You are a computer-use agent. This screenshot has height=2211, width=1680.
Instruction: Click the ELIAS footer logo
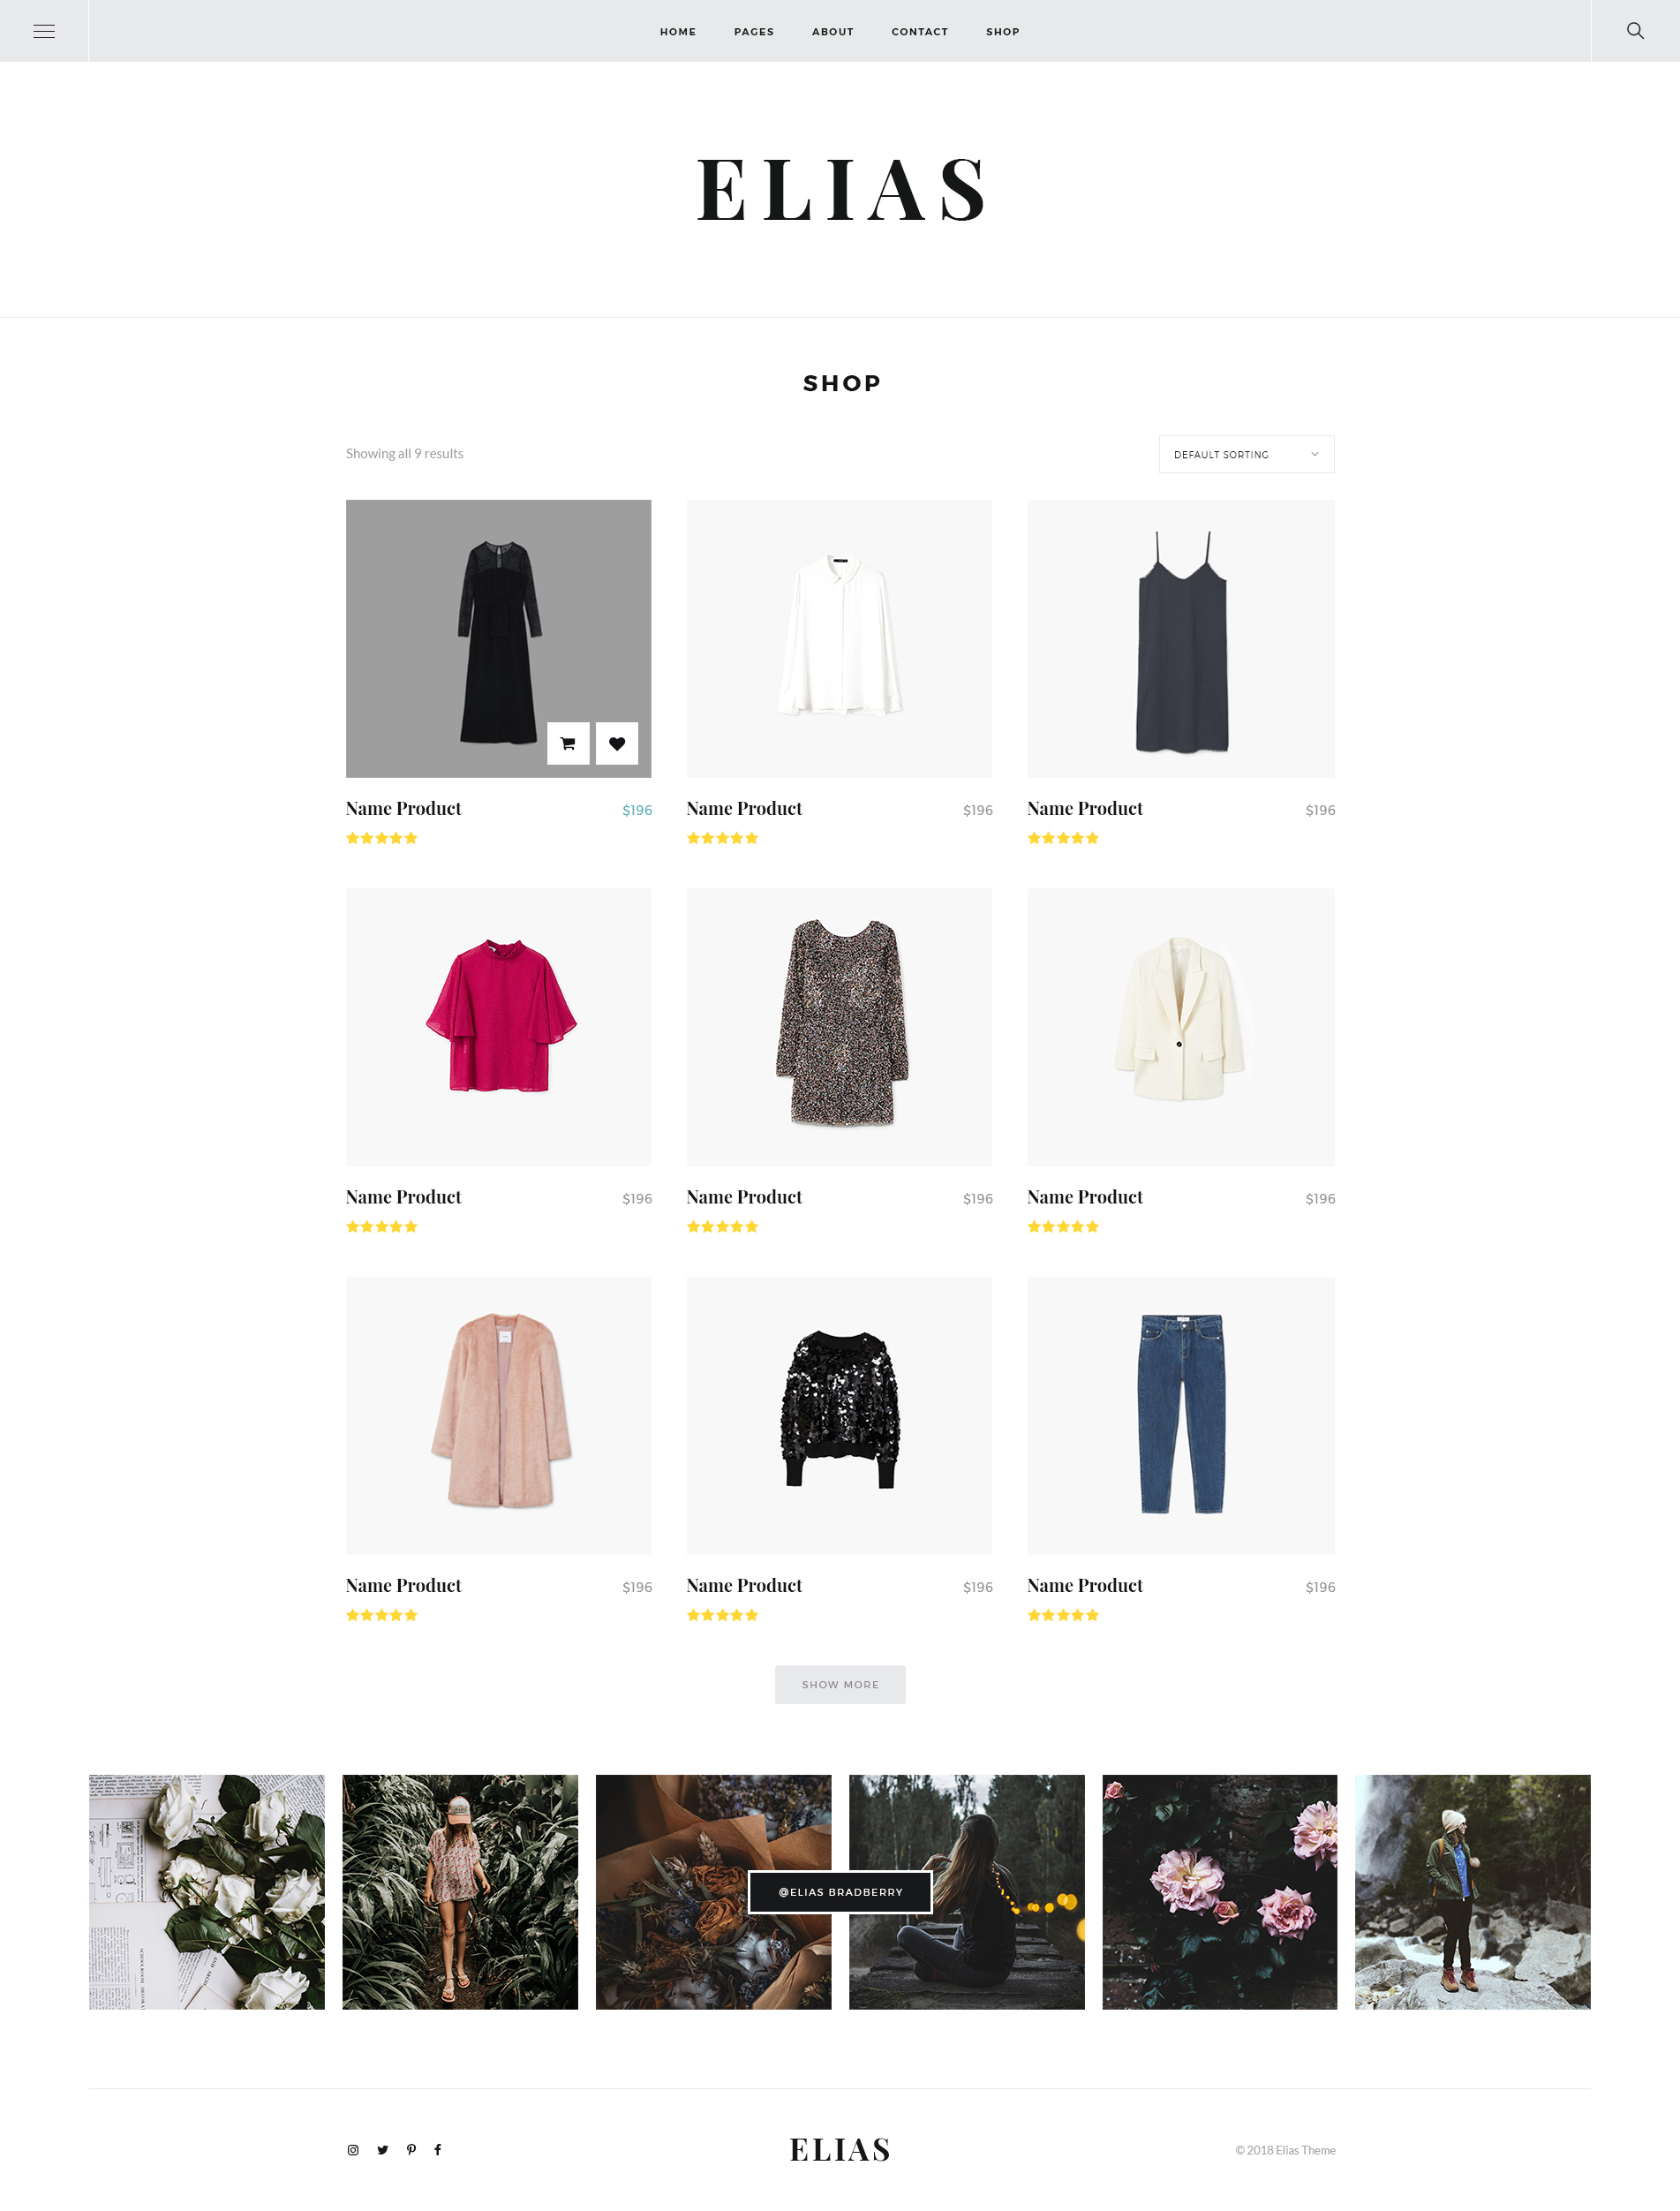pyautogui.click(x=840, y=2150)
